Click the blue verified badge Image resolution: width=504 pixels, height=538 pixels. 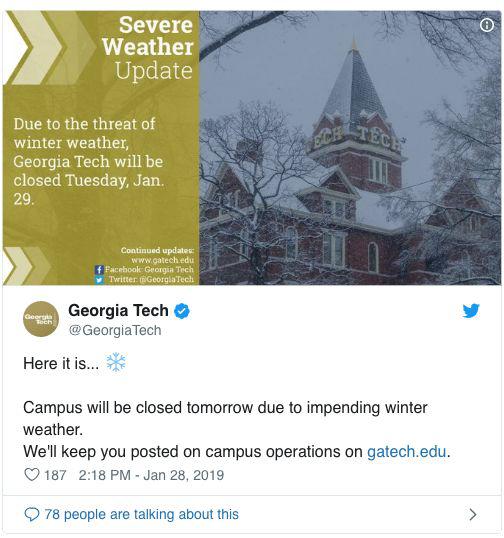[x=181, y=311]
